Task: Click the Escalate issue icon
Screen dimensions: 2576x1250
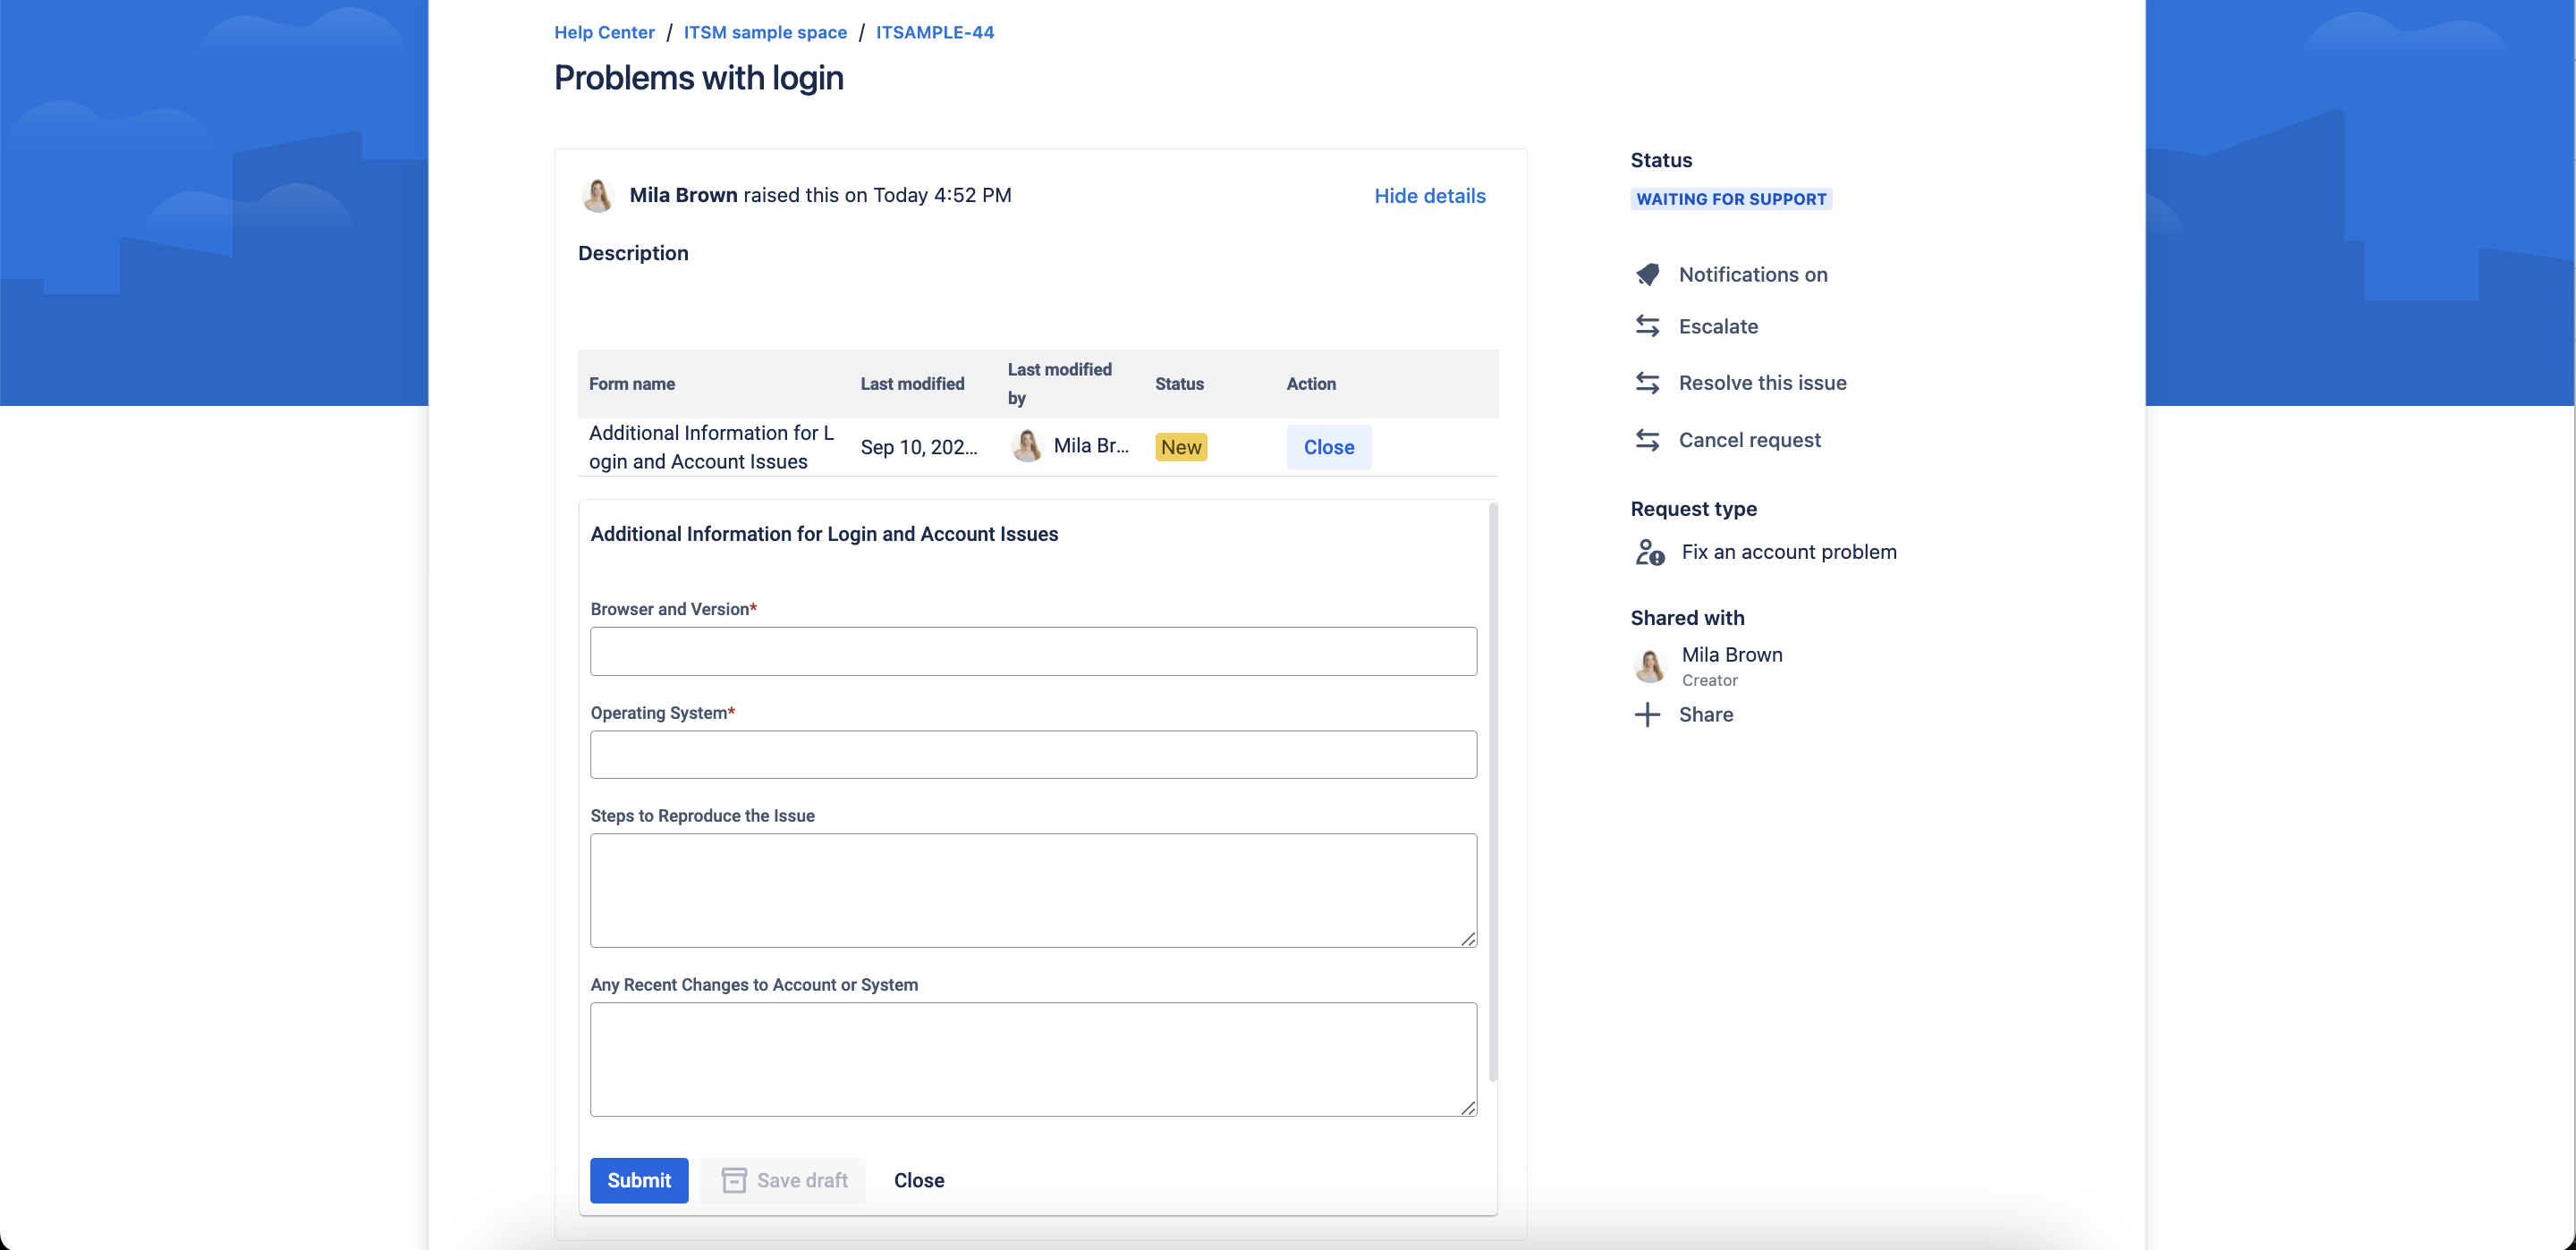Action: tap(1646, 325)
